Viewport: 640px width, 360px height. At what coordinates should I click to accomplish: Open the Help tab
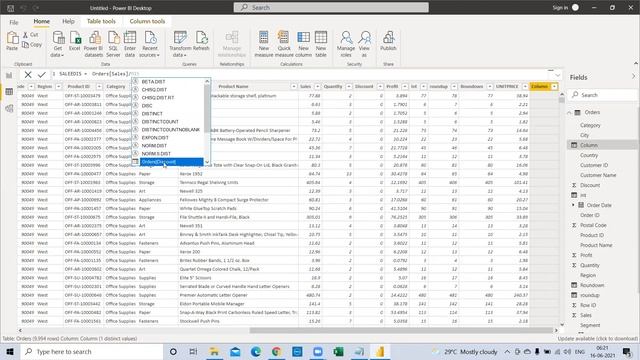(68, 21)
